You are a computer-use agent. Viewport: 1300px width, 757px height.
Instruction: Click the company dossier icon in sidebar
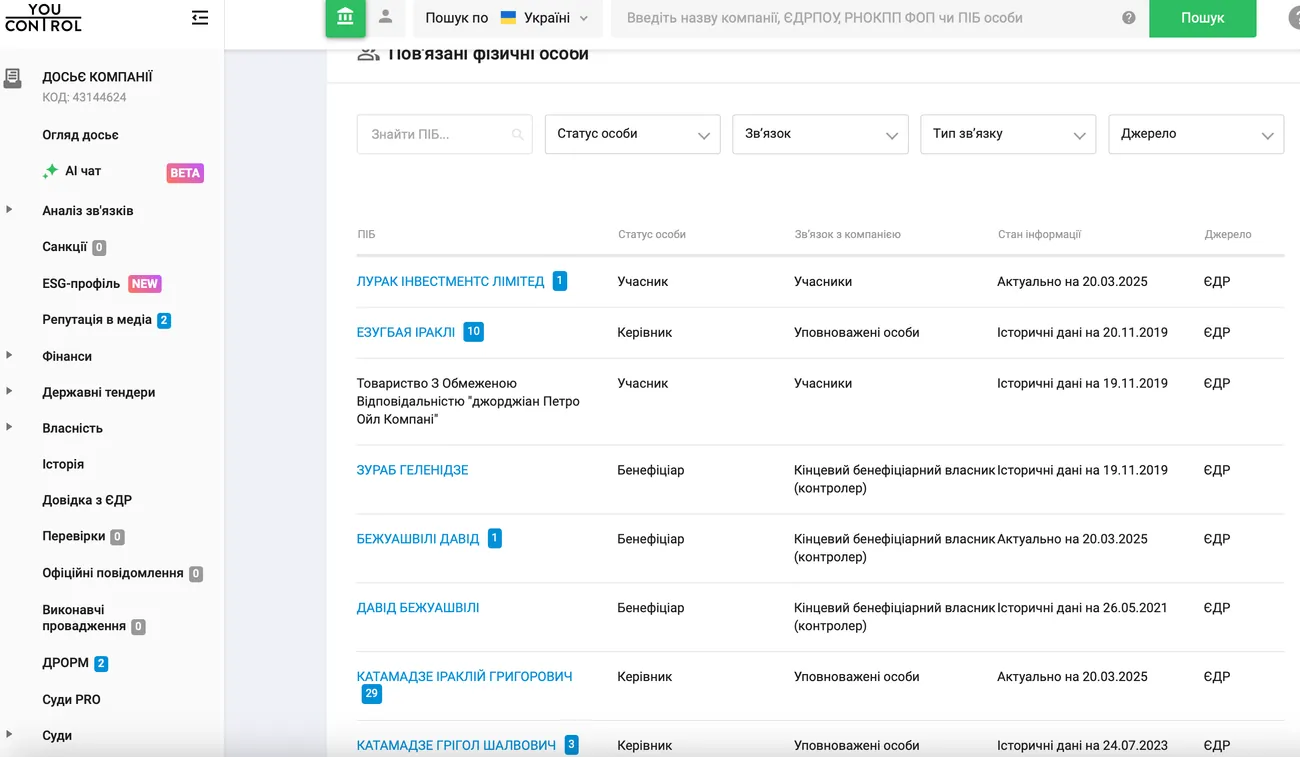click(13, 78)
